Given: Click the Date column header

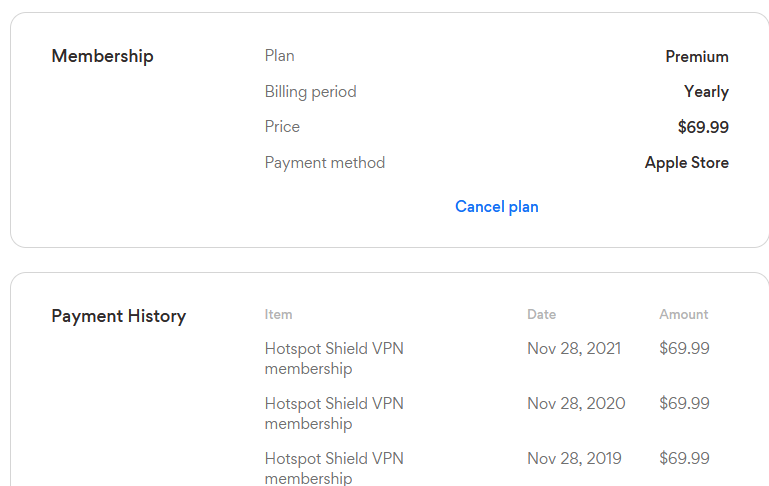Looking at the screenshot, I should pyautogui.click(x=541, y=314).
